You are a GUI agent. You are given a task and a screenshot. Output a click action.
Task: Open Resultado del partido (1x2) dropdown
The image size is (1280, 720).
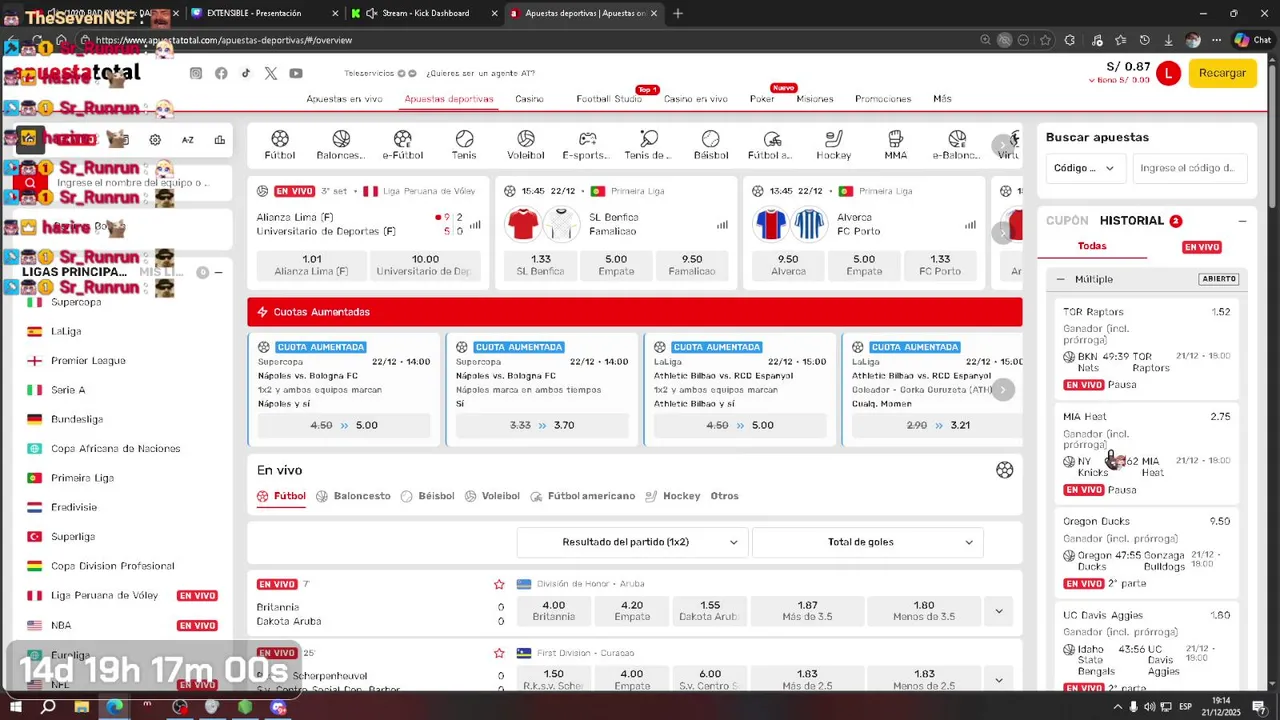pos(632,542)
